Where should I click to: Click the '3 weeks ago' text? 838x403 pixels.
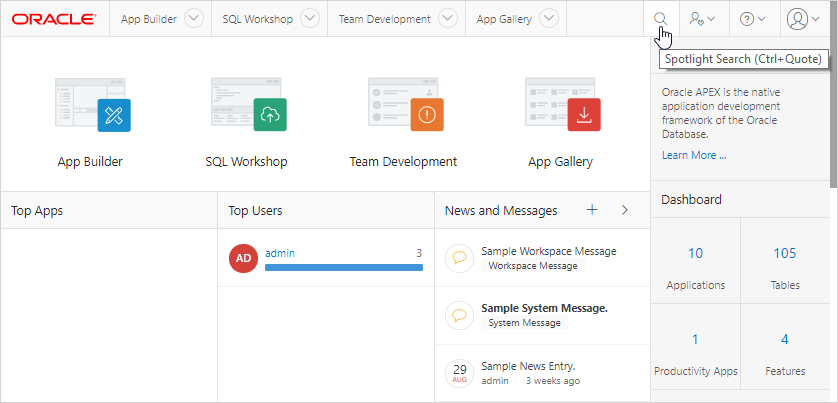tap(553, 381)
